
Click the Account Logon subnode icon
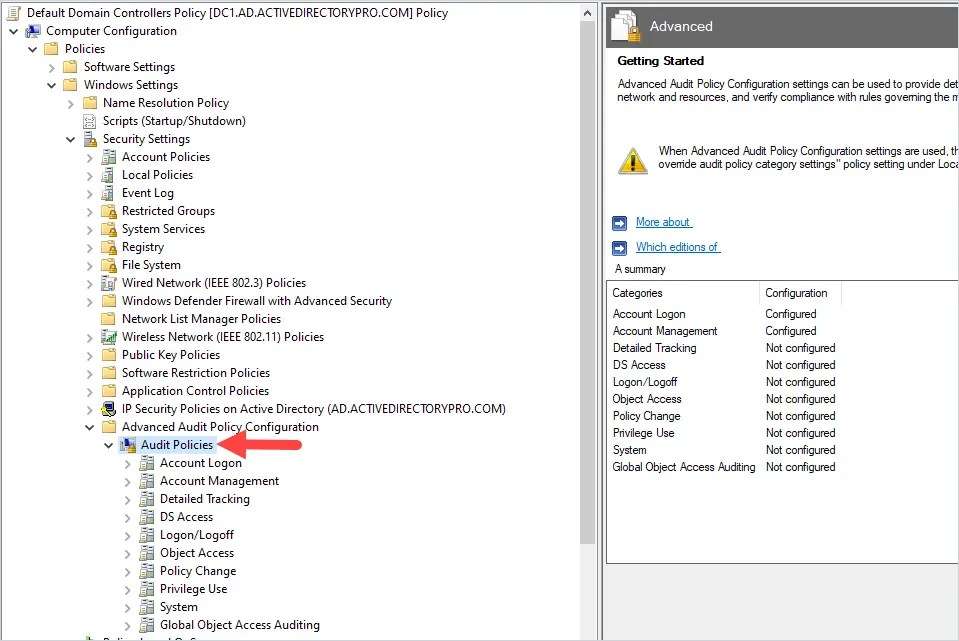[148, 462]
